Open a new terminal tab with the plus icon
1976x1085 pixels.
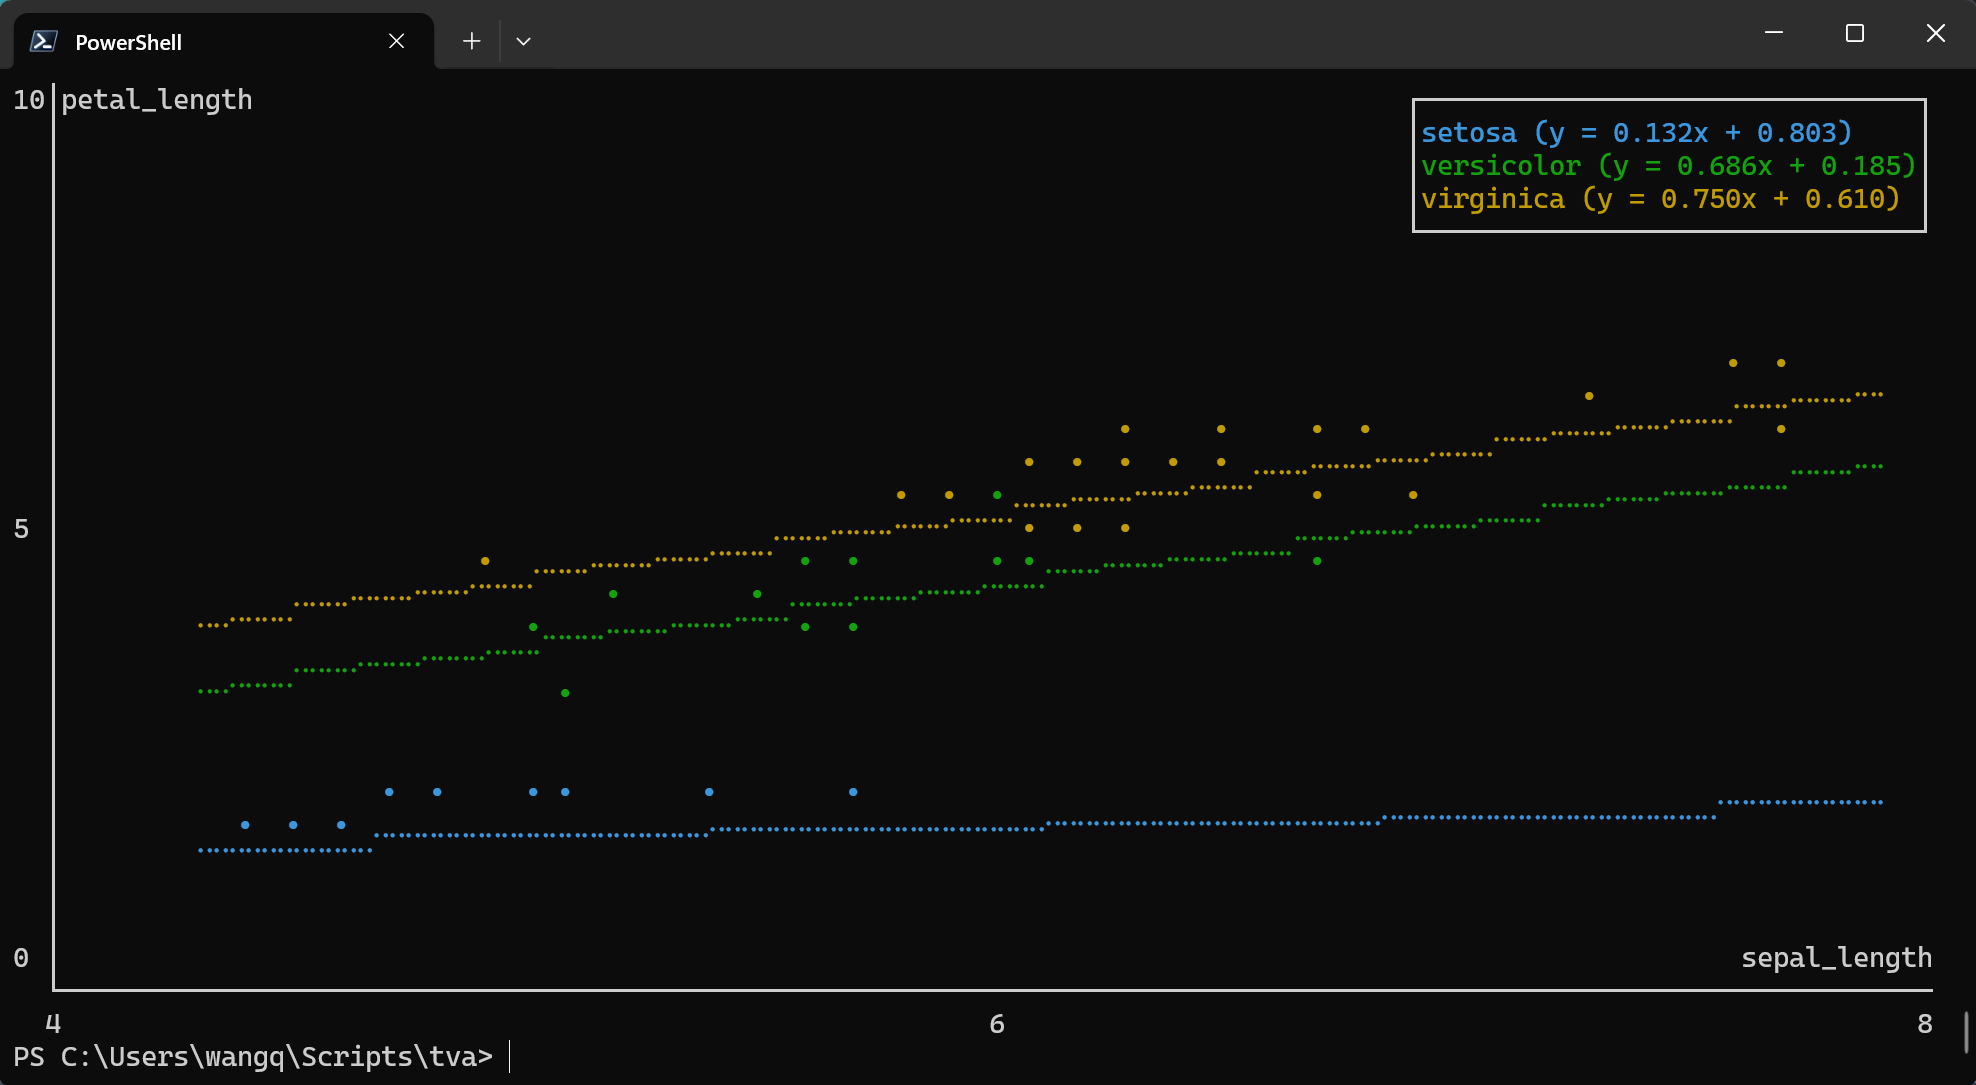470,40
